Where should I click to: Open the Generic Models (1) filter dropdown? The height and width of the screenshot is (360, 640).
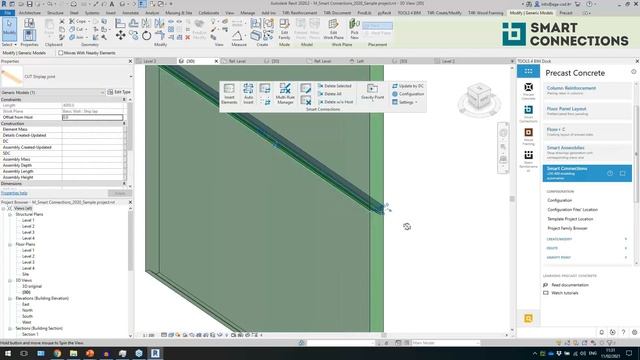102,92
